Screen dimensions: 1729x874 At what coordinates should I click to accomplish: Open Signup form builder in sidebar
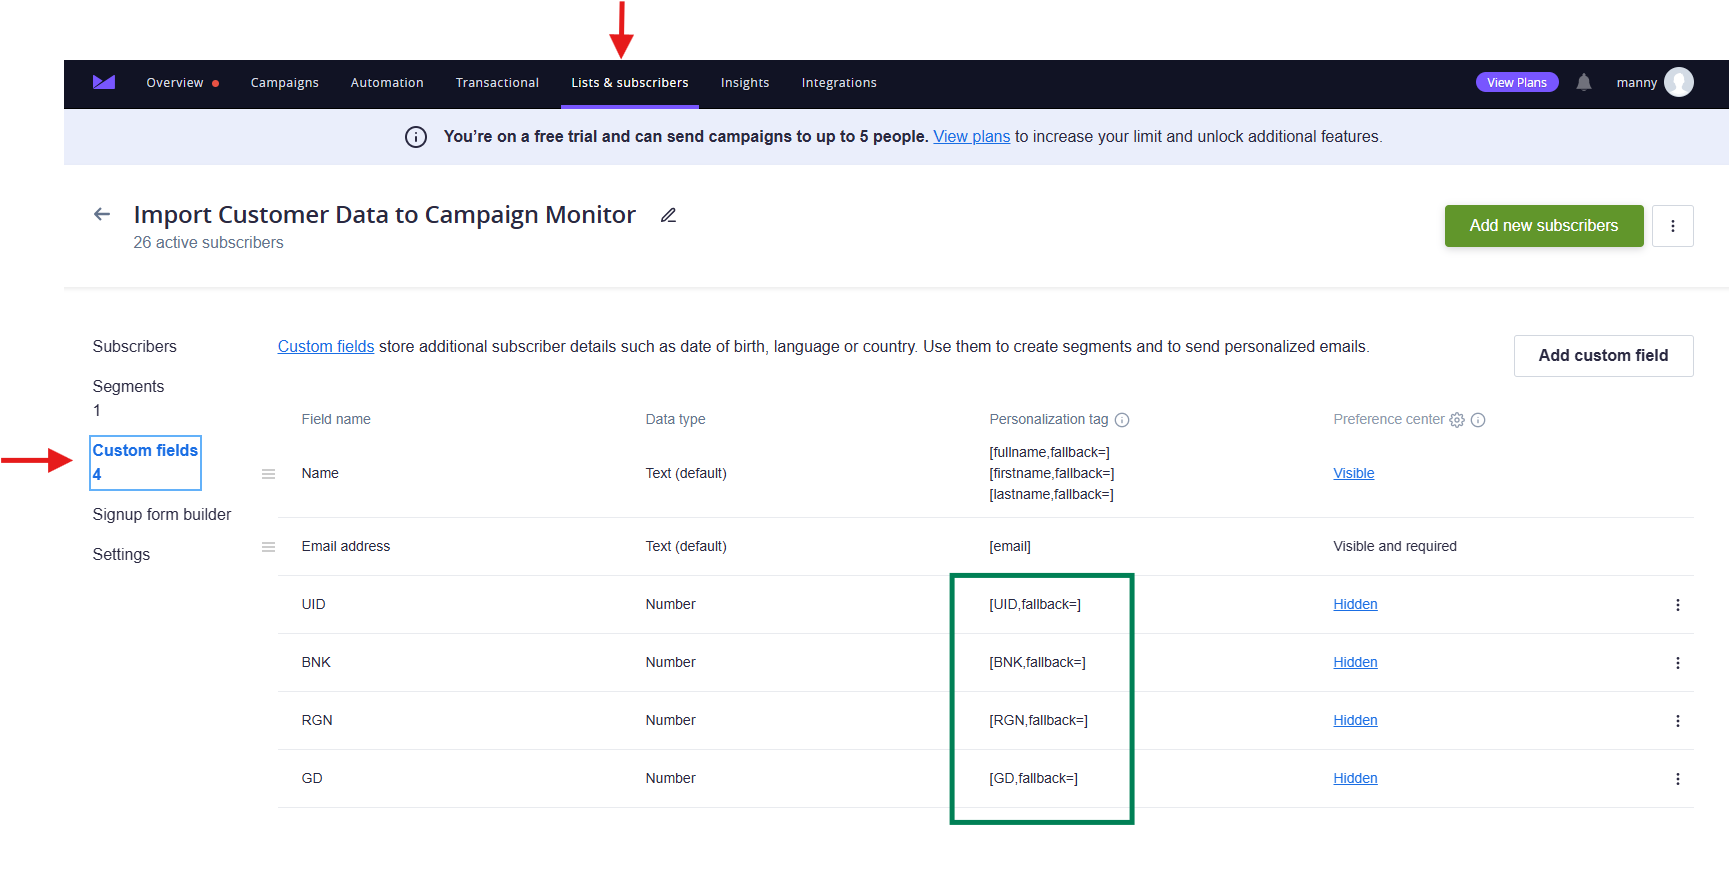(162, 515)
